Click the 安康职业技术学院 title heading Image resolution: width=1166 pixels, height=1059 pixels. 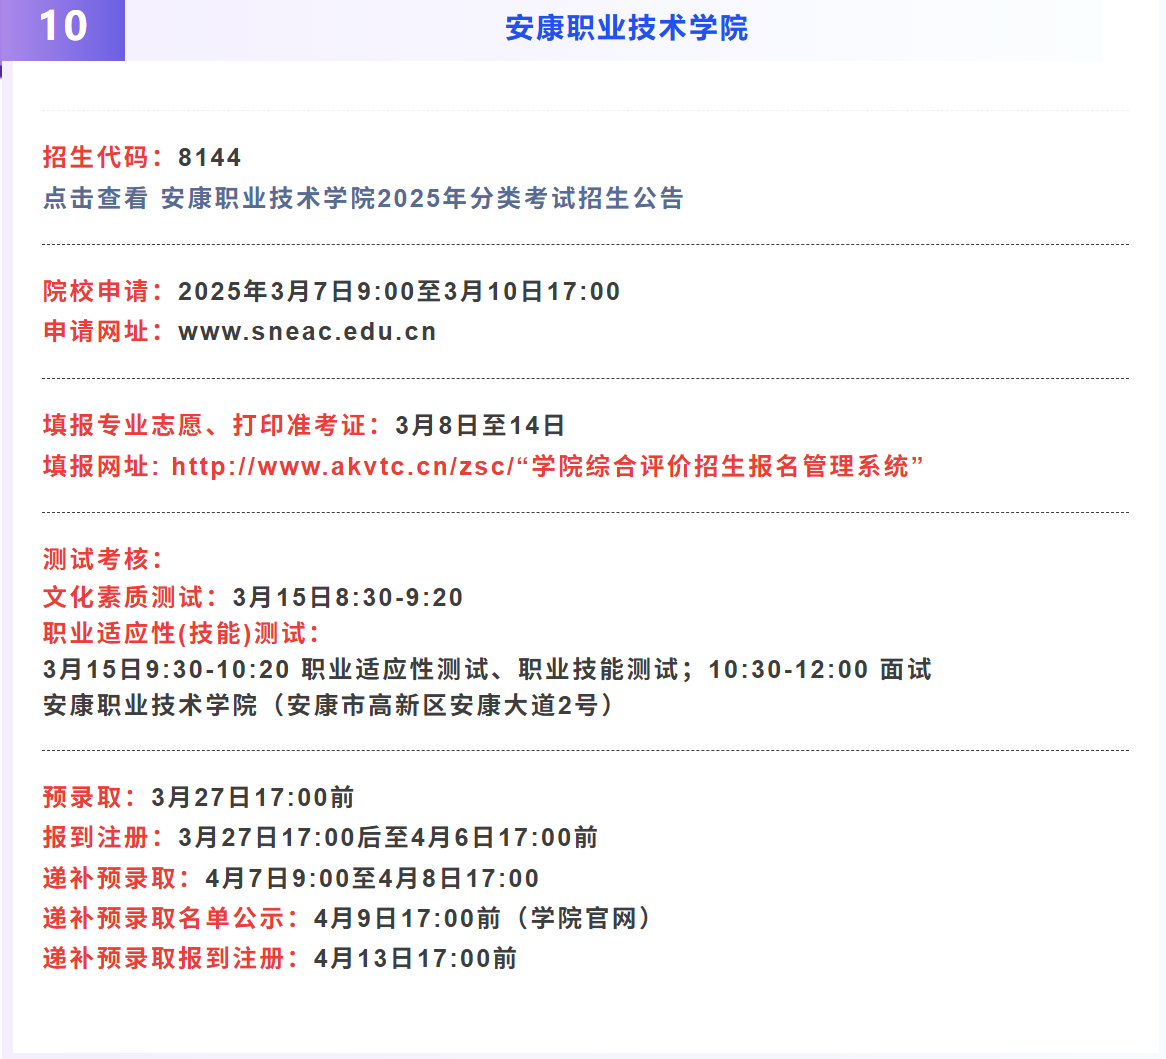point(626,28)
